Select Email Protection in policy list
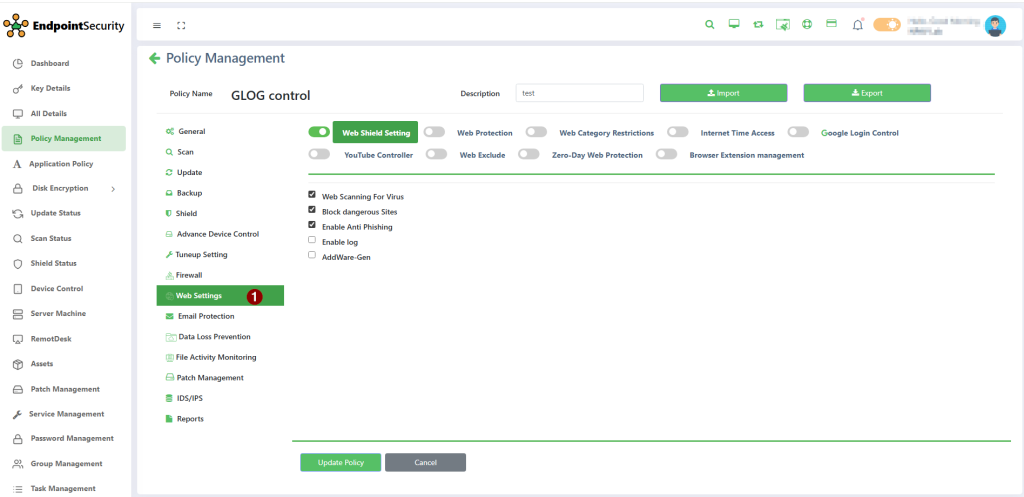Image resolution: width=1024 pixels, height=497 pixels. (205, 316)
